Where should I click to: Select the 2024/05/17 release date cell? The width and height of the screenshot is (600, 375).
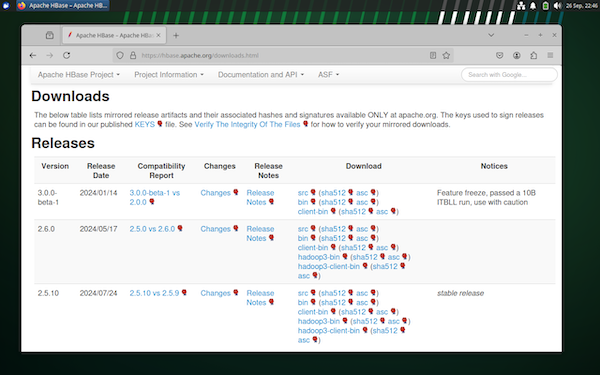click(98, 229)
